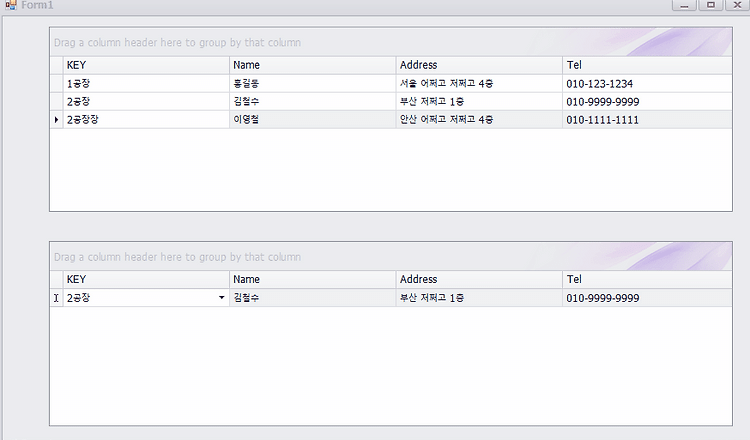The width and height of the screenshot is (750, 440).
Task: Sort by Name column header in lower grid
Action: tap(312, 279)
